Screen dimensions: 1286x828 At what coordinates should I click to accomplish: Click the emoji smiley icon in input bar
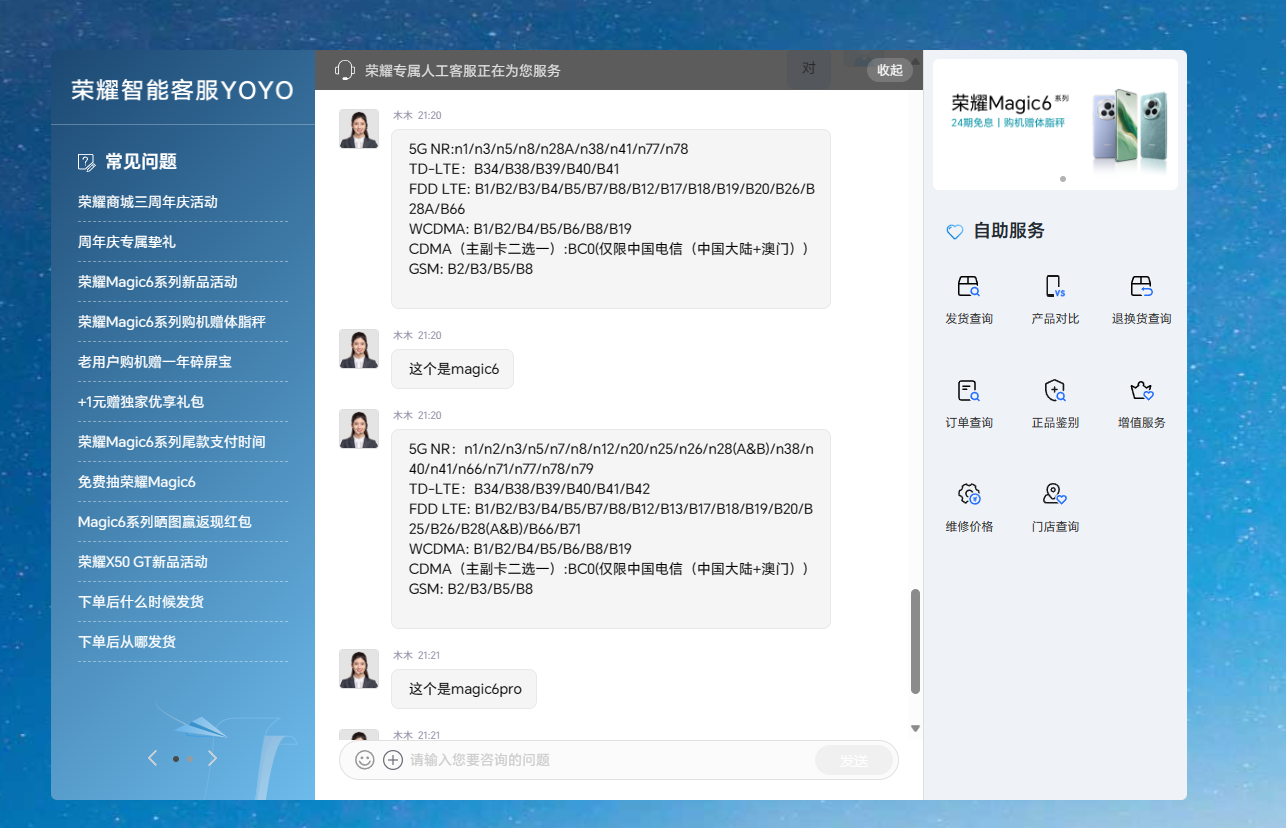365,760
